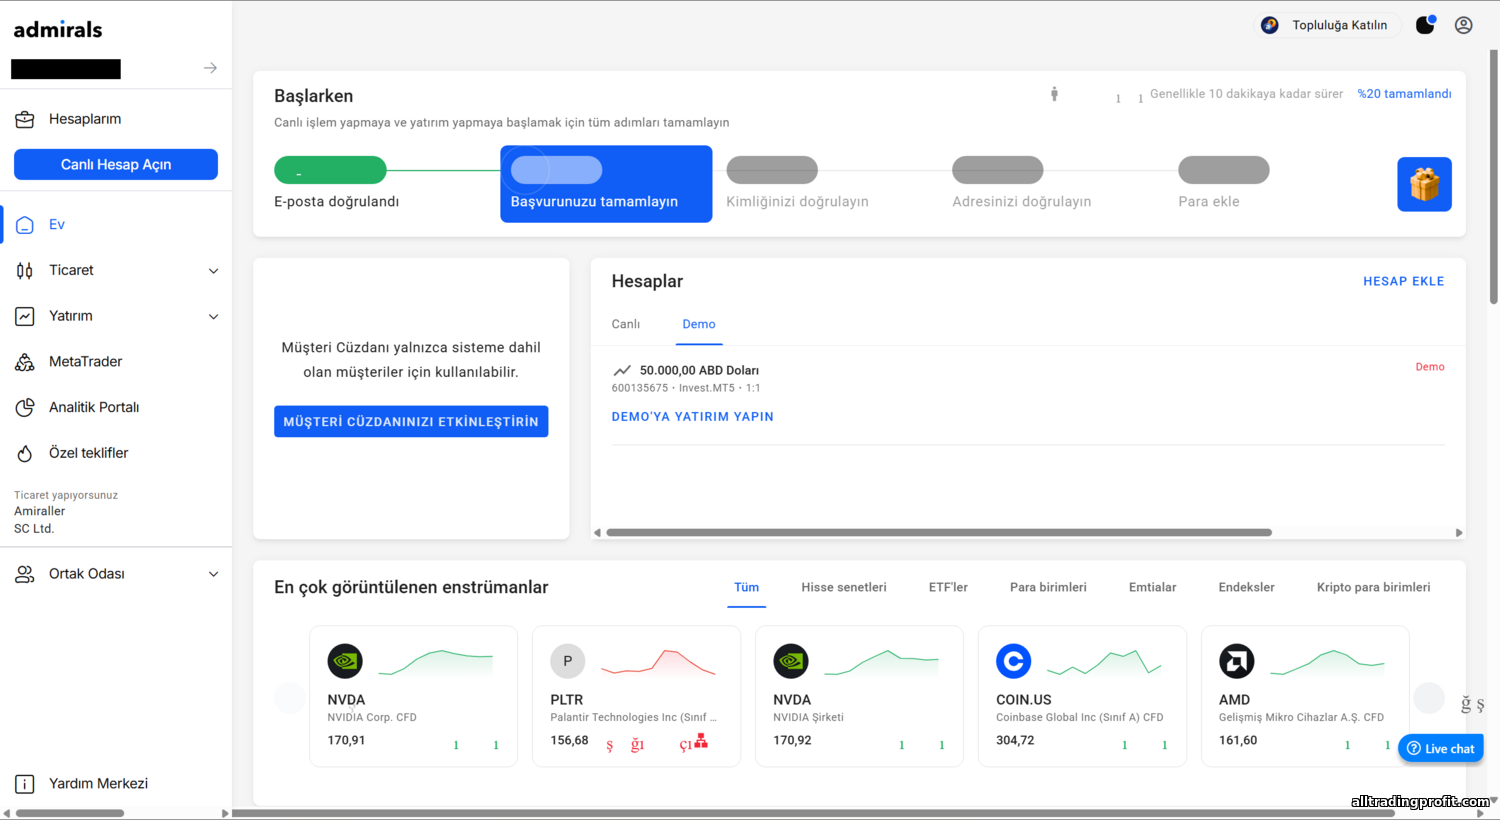Viewport: 1500px width, 820px height.
Task: Open Özel teklifler flame icon
Action: [25, 453]
